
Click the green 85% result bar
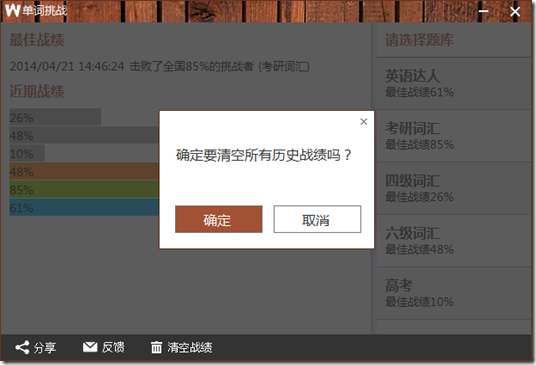(84, 190)
